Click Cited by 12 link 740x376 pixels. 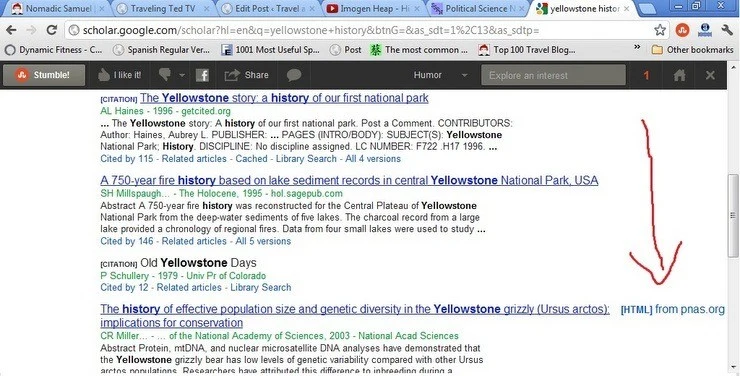[124, 287]
